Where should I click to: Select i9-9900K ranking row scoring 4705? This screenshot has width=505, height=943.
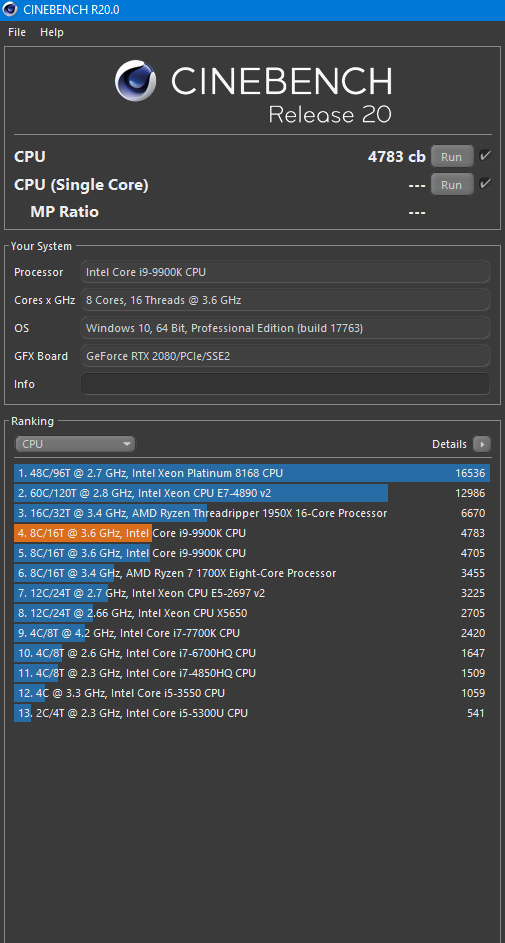pos(252,553)
